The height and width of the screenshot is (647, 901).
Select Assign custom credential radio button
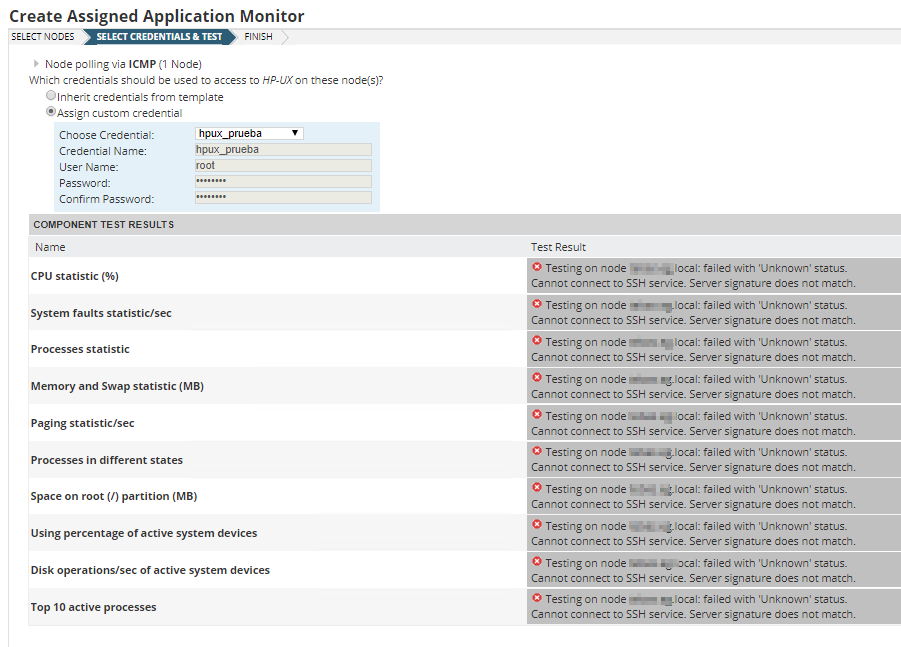tap(51, 111)
